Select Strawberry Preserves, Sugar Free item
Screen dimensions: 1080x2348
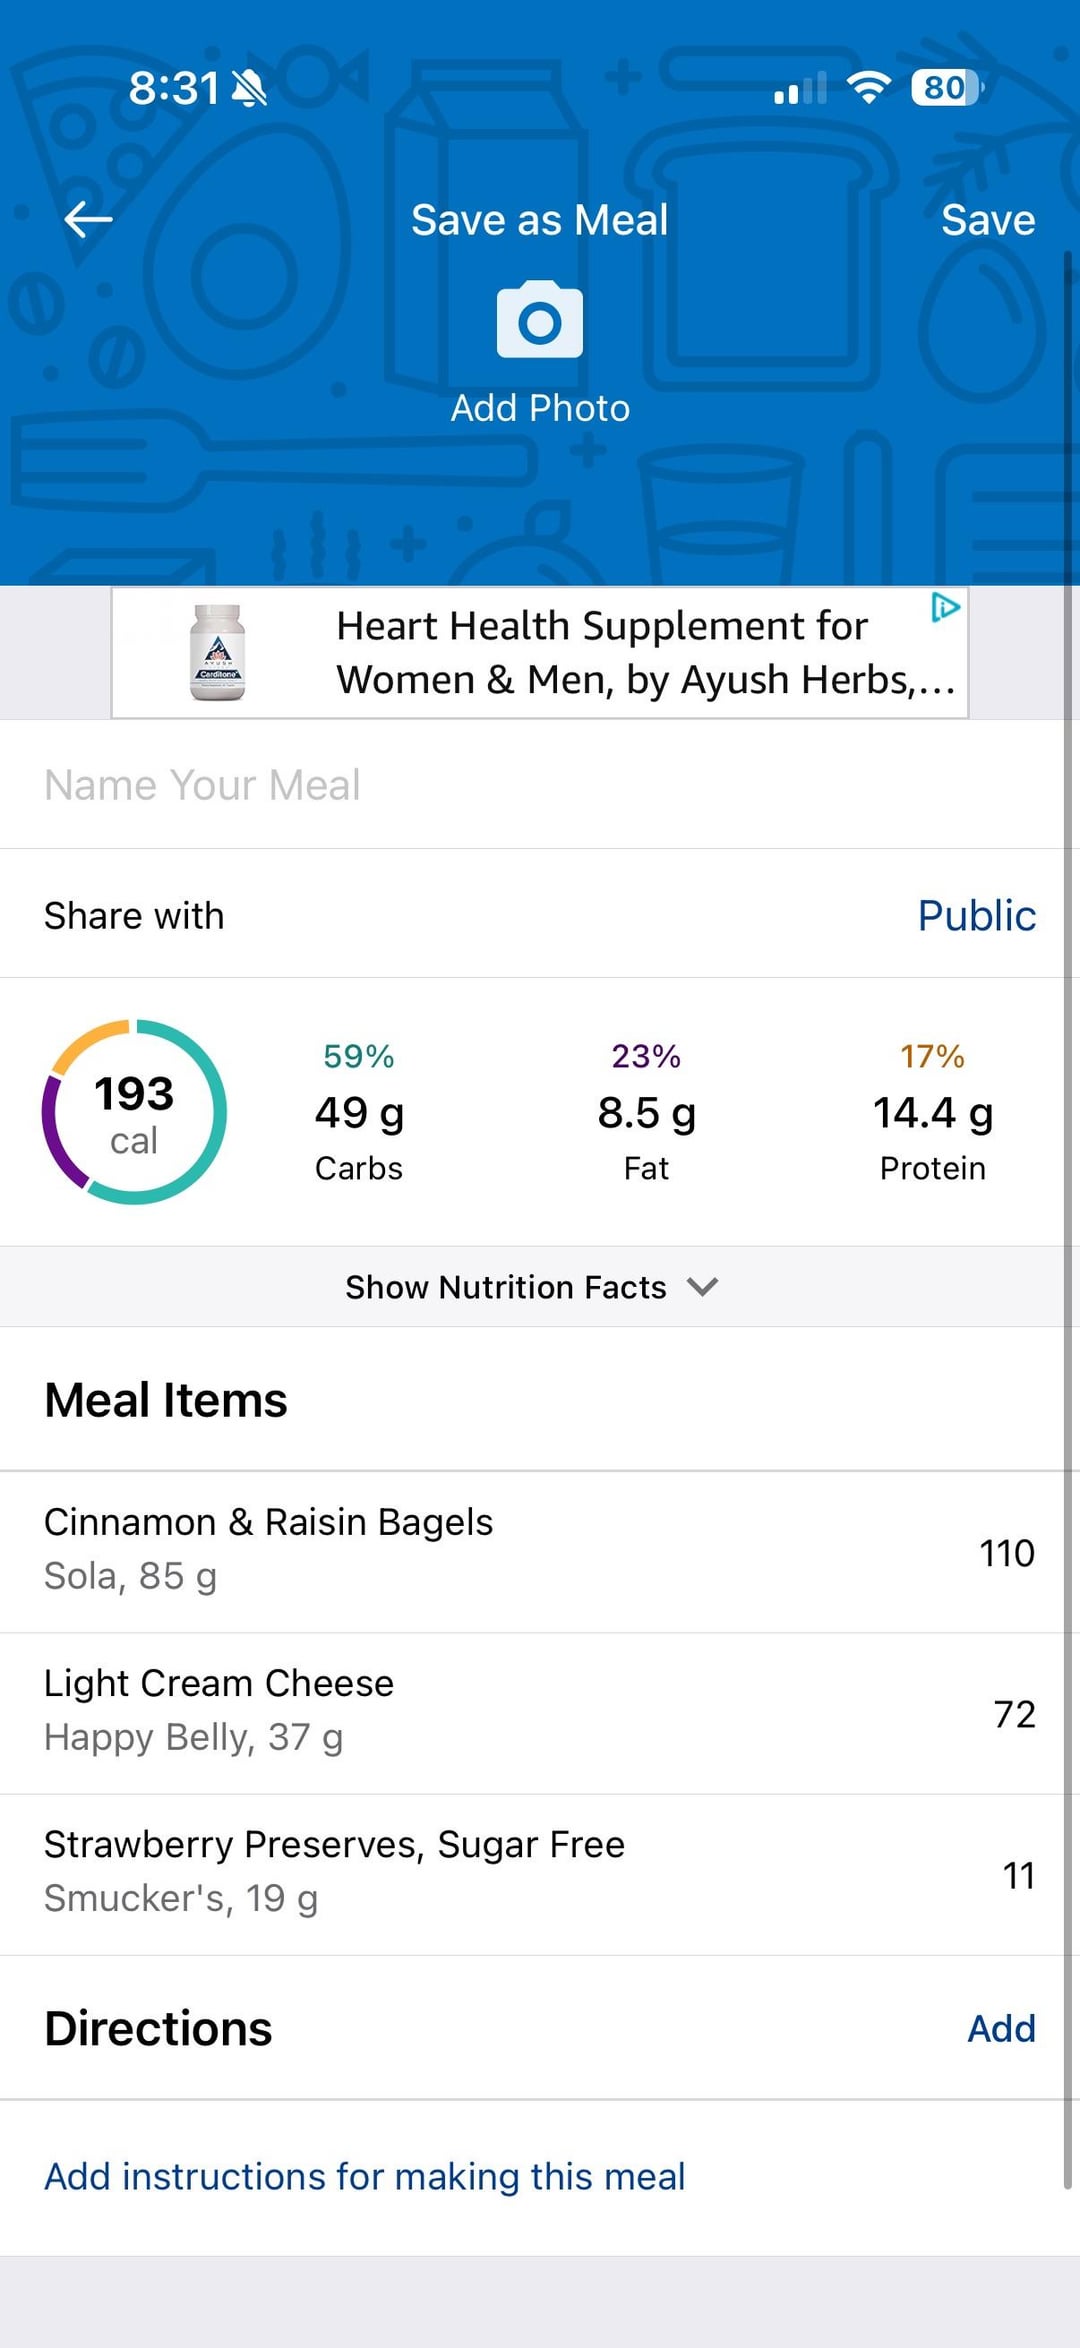(x=540, y=1873)
